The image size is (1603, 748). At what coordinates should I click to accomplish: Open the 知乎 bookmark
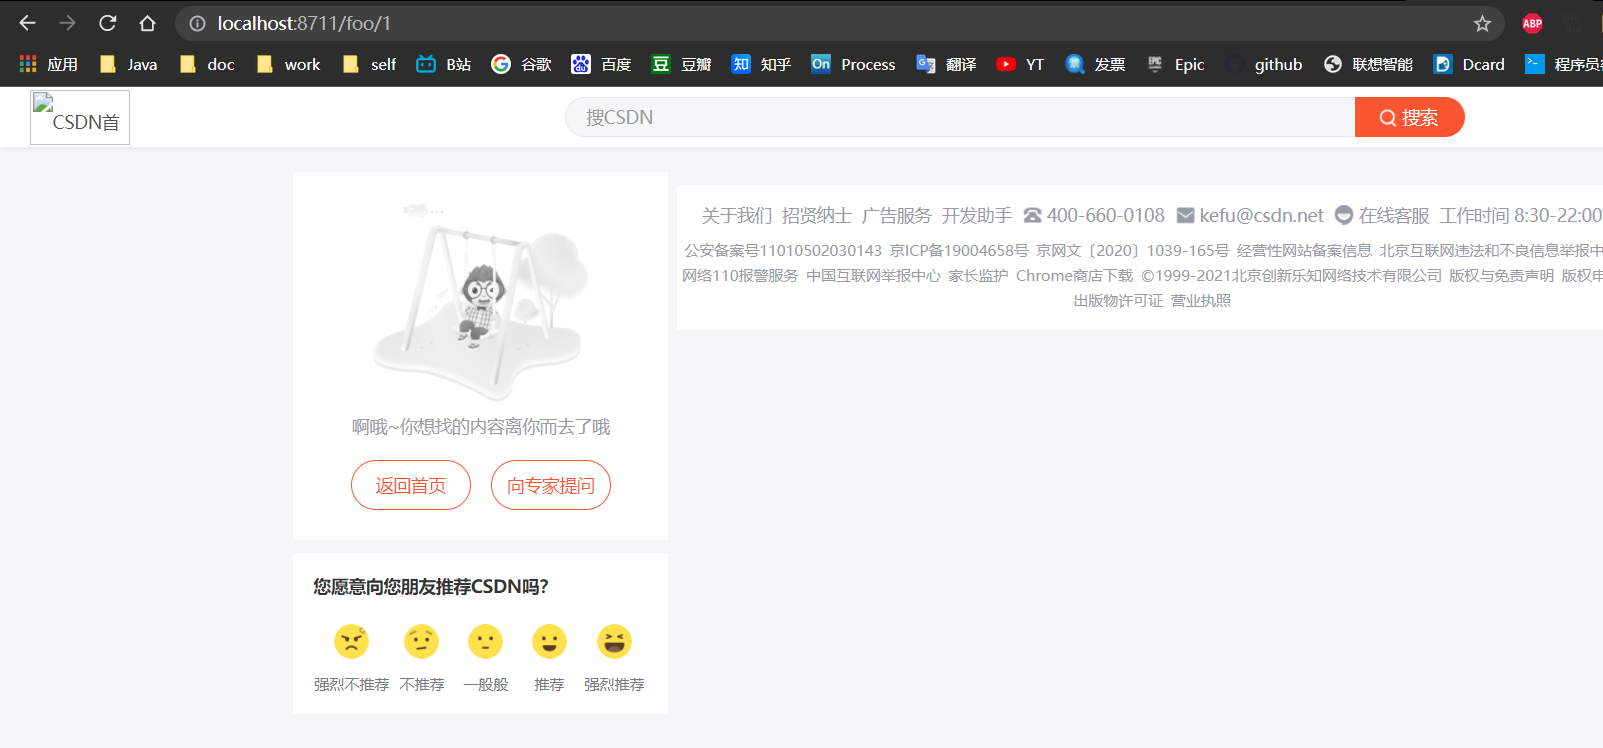761,64
